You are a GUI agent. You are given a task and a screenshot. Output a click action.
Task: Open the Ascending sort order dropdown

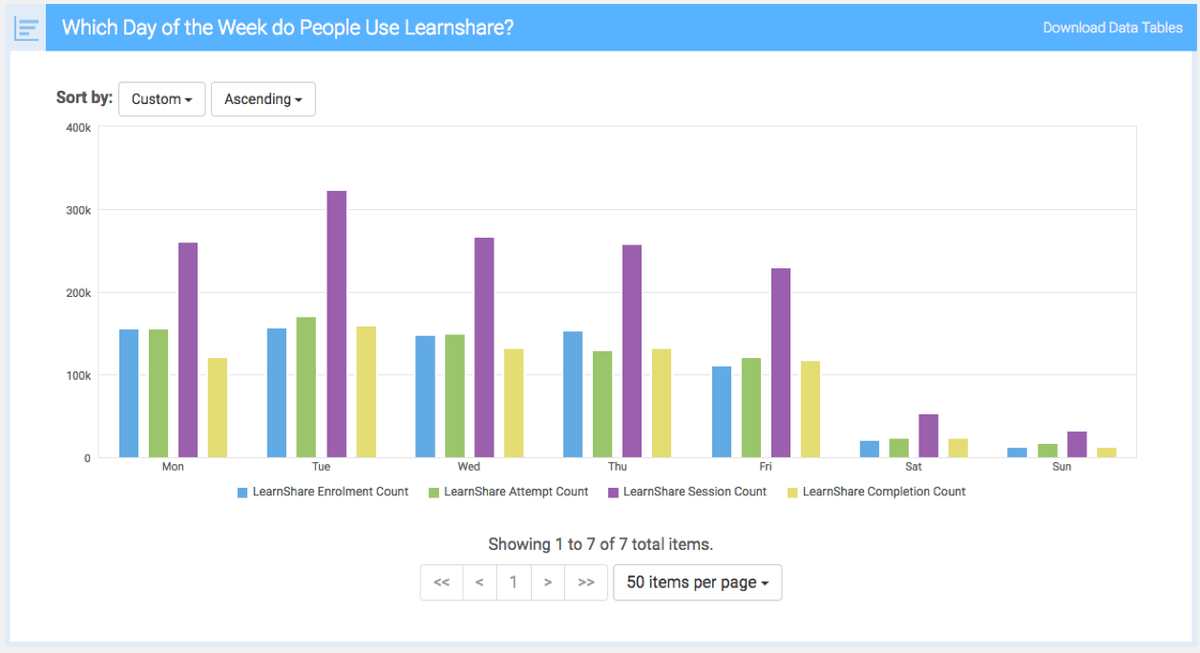click(263, 98)
